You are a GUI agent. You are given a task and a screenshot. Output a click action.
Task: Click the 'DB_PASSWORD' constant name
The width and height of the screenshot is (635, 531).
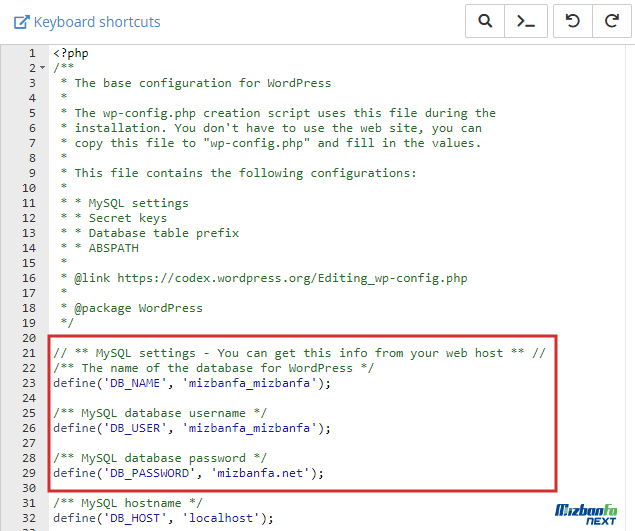pyautogui.click(x=142, y=473)
